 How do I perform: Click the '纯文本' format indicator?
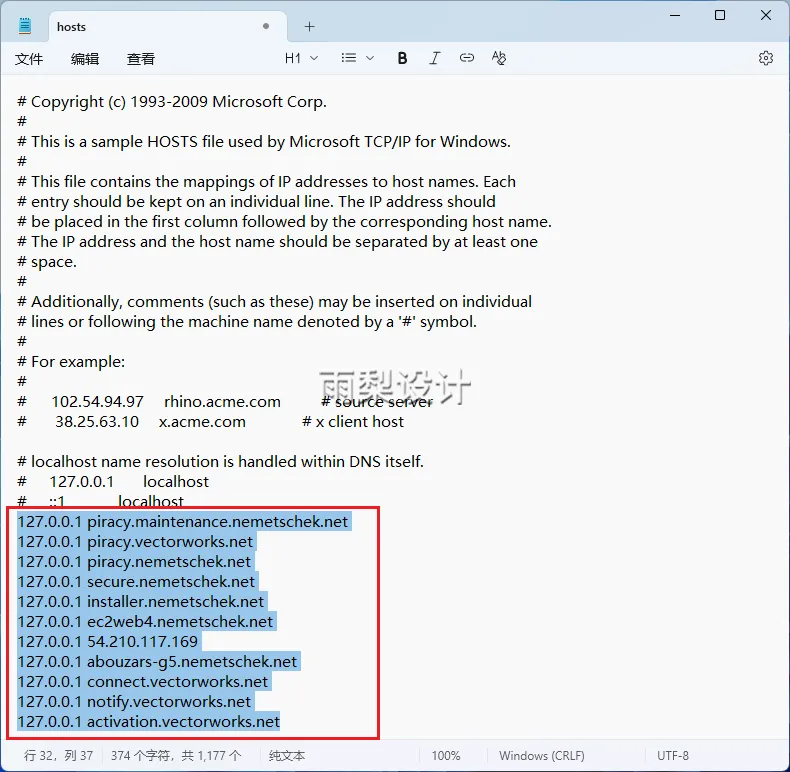(287, 756)
